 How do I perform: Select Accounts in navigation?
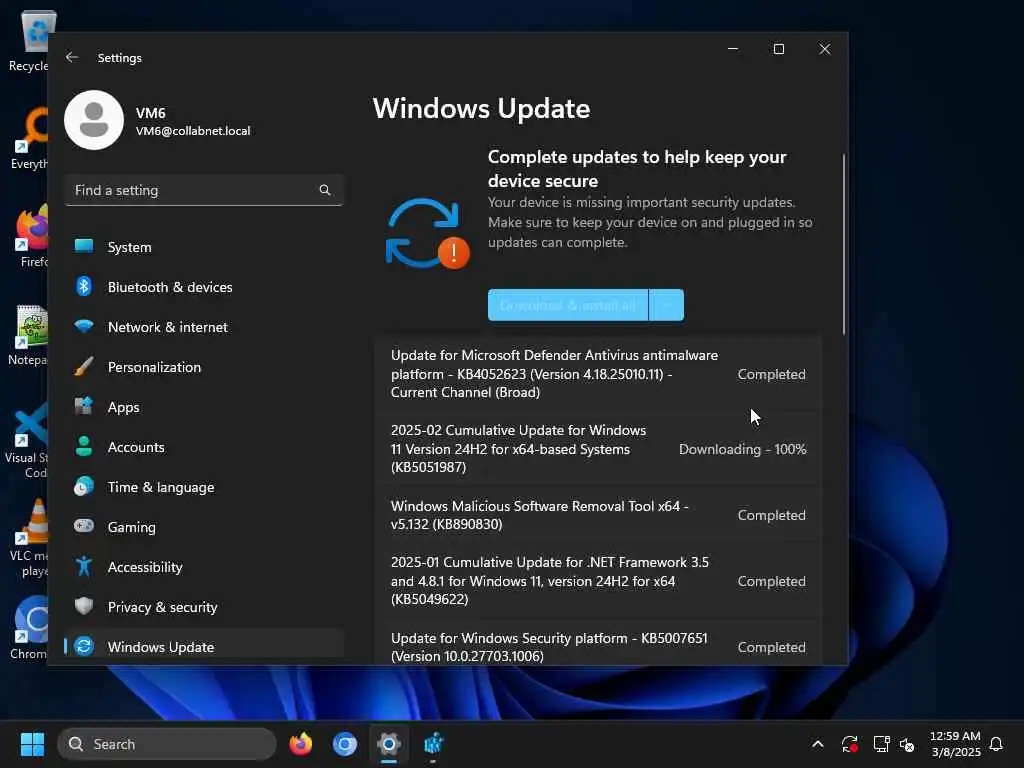204,447
